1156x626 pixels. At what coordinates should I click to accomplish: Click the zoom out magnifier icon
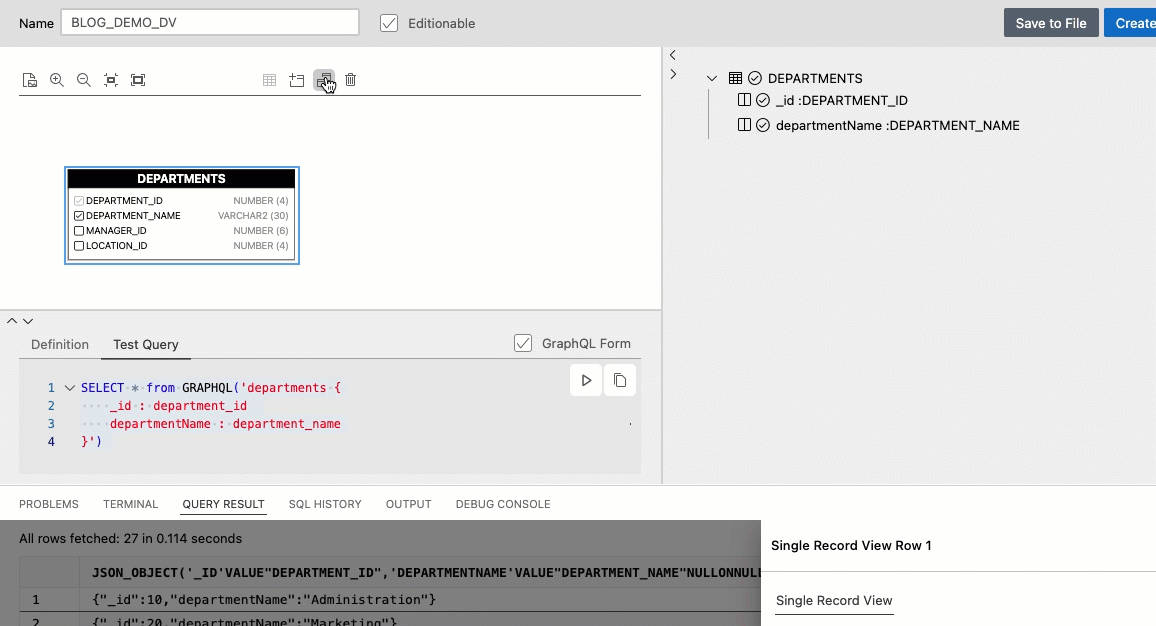84,80
